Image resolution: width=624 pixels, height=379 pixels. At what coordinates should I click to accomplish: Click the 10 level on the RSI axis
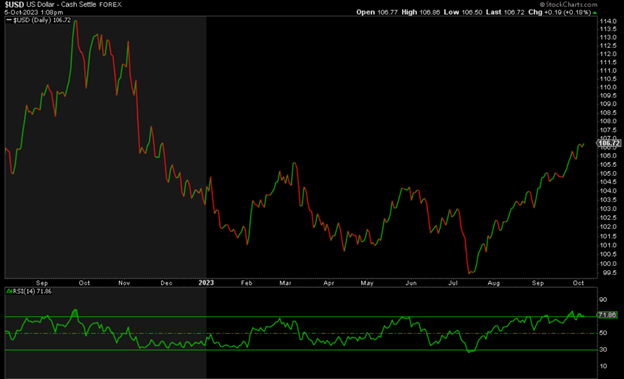(603, 366)
